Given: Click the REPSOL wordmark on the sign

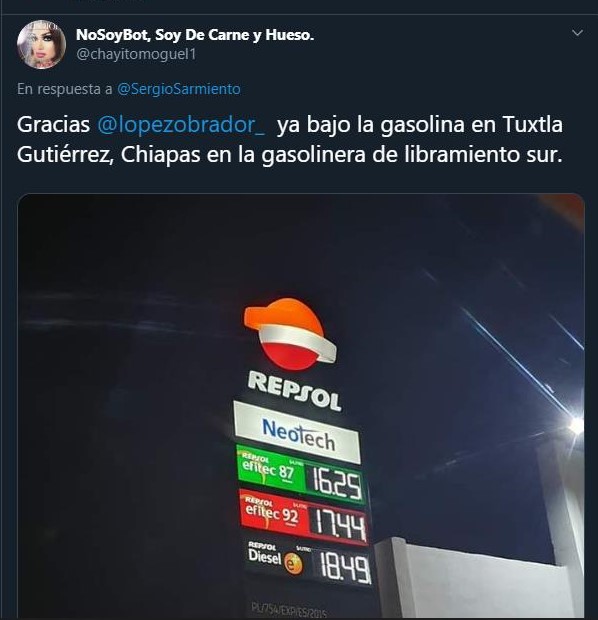Looking at the screenshot, I should (295, 391).
